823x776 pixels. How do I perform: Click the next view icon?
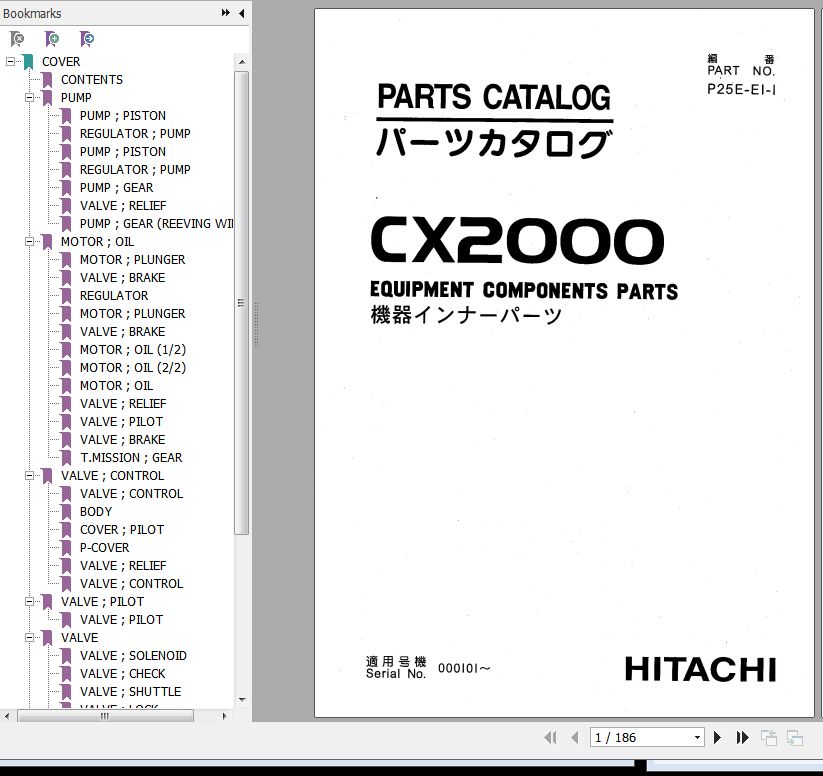[795, 738]
